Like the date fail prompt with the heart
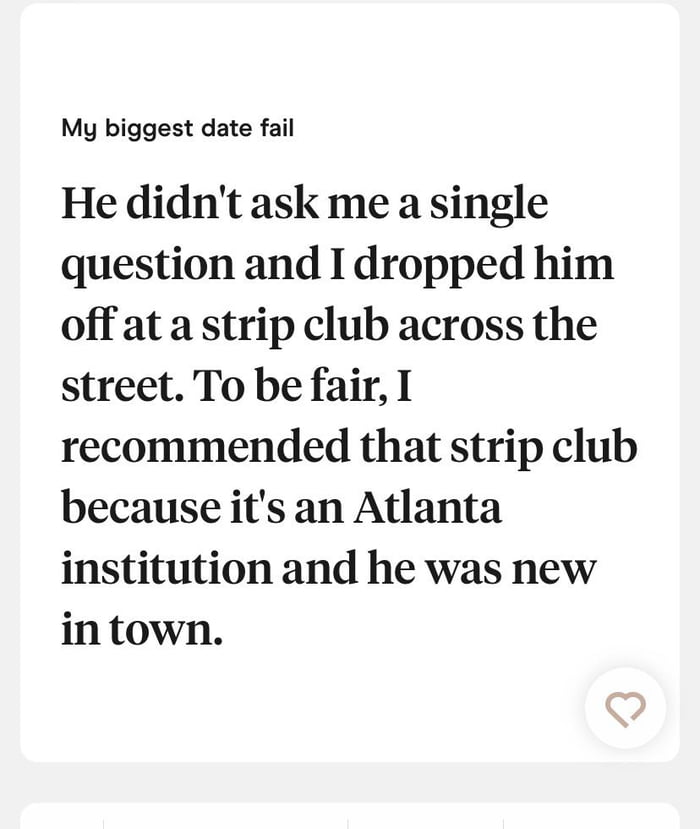 [x=625, y=708]
